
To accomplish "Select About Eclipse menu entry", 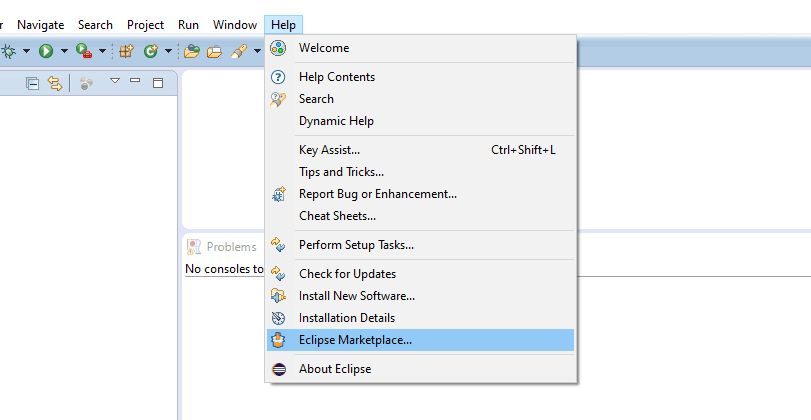I will [334, 369].
